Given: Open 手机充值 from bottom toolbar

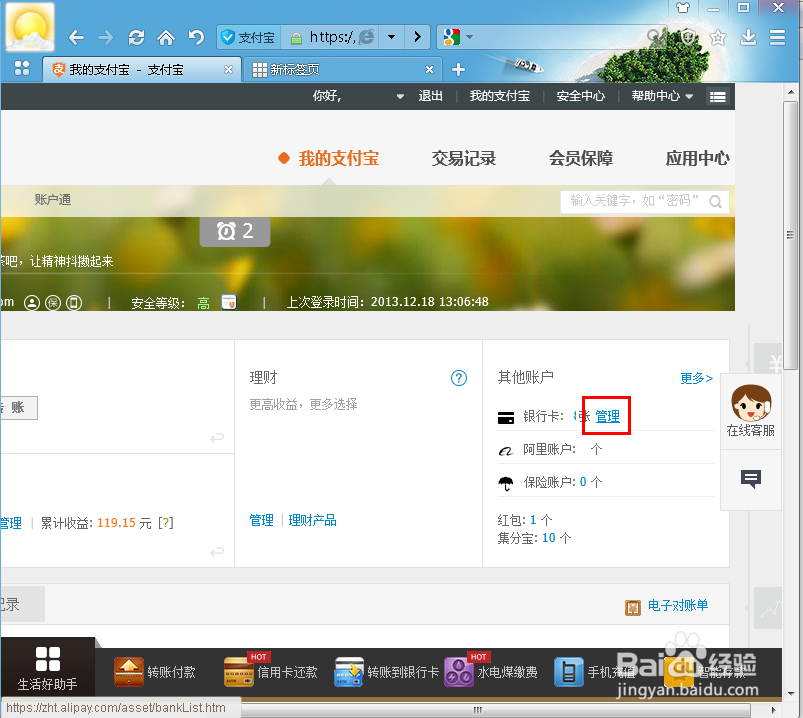Looking at the screenshot, I should [x=595, y=672].
